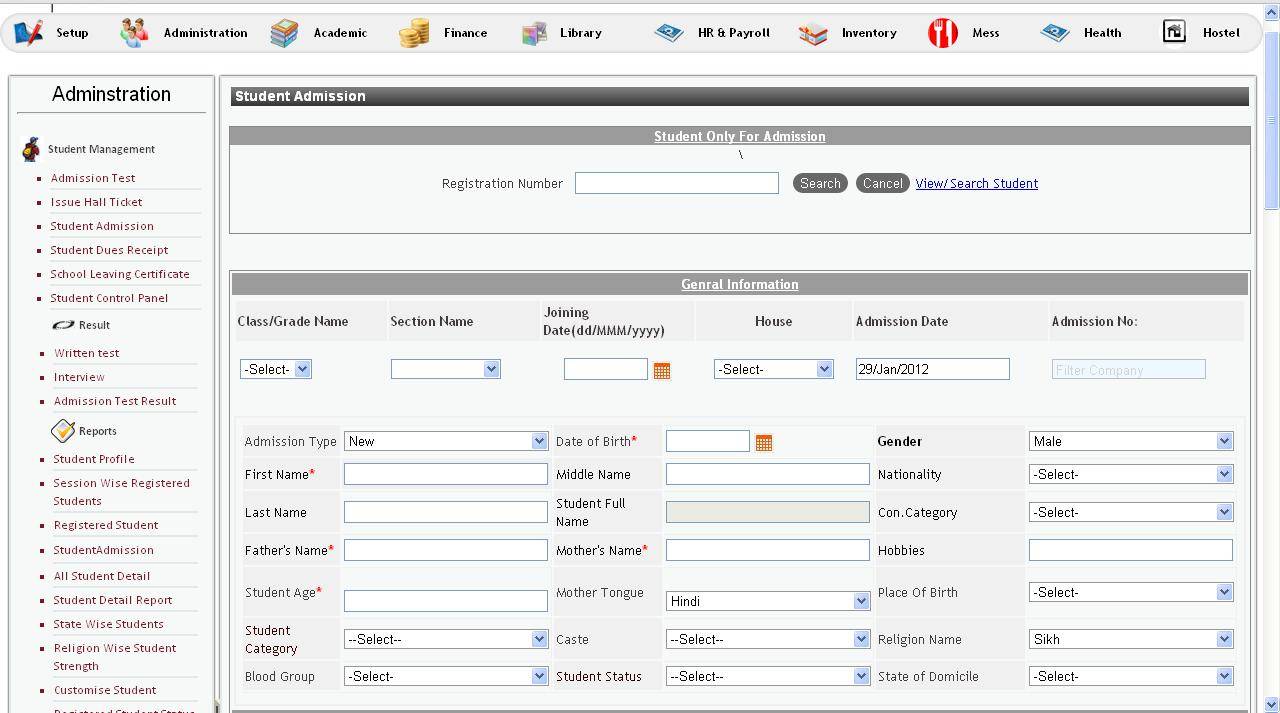Open the State Wise Students link
This screenshot has width=1280, height=713.
[x=109, y=624]
